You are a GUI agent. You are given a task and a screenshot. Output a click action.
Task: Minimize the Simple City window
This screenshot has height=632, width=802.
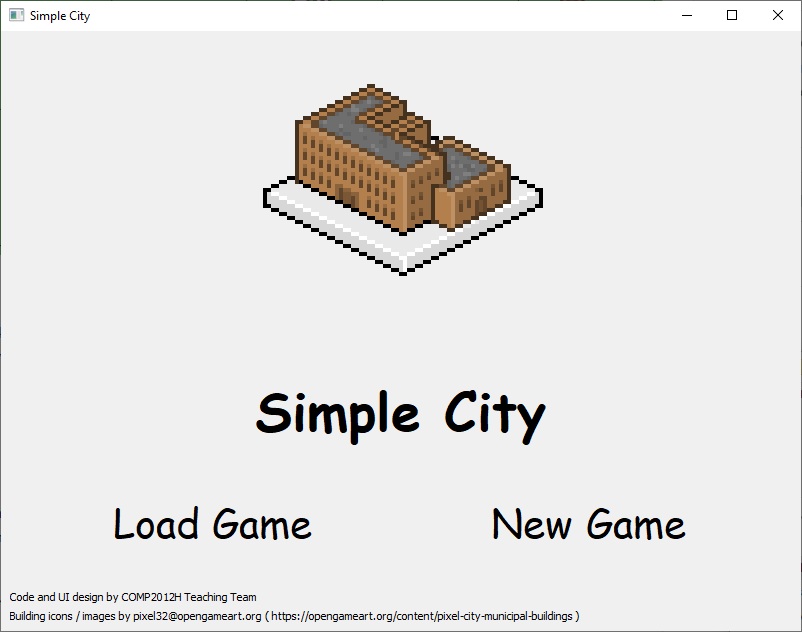(x=686, y=15)
